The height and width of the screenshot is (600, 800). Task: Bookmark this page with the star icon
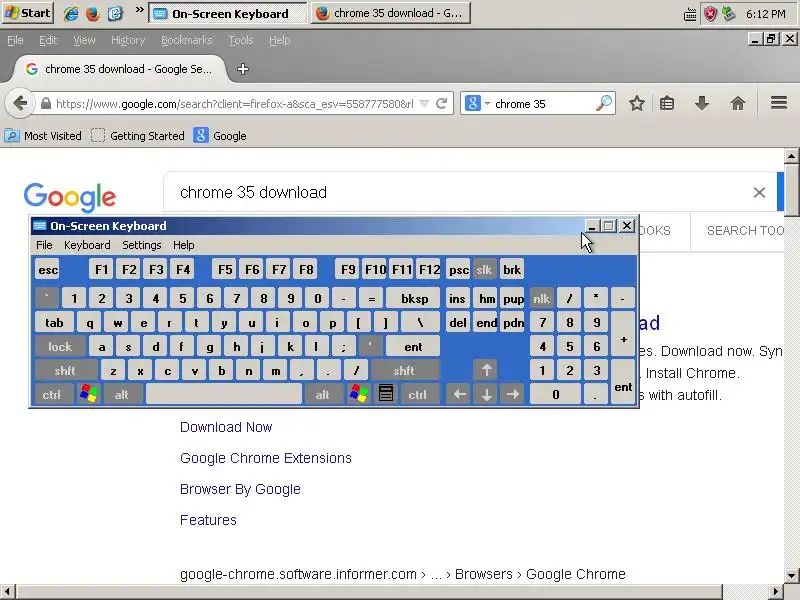click(636, 104)
